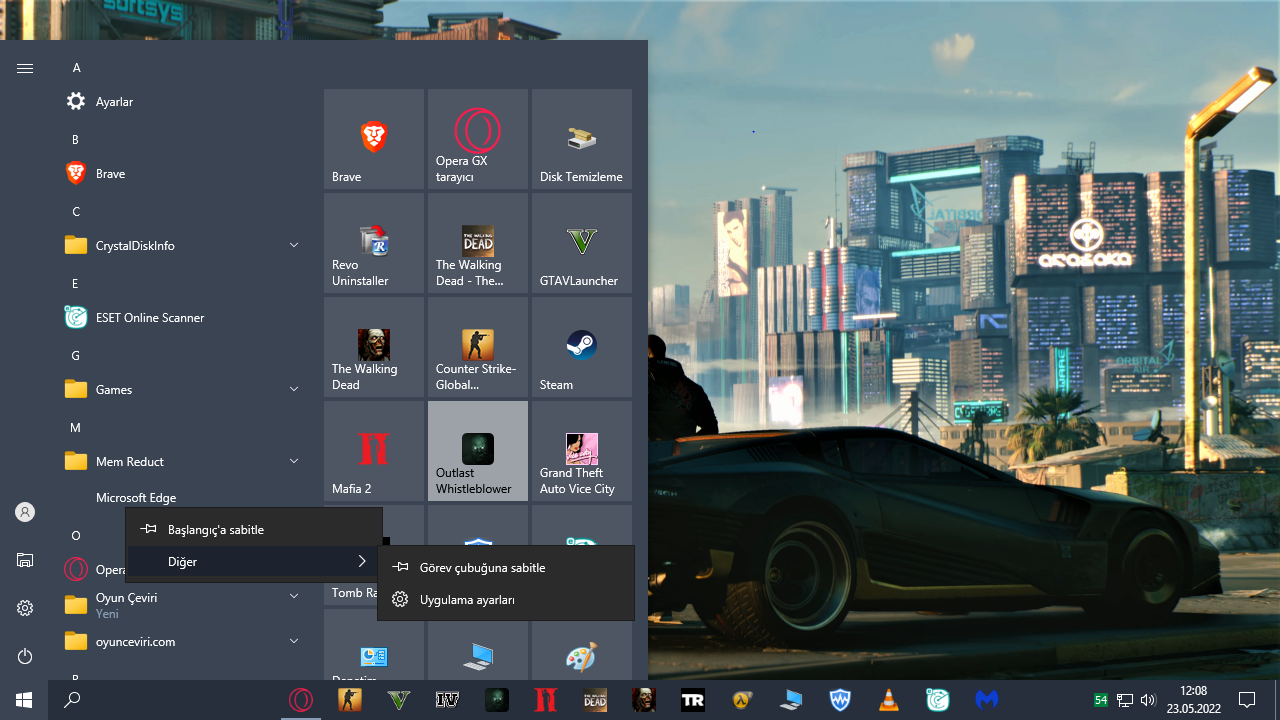Launch the GTAVLauncher tile
Viewport: 1280px width, 720px height.
click(582, 243)
